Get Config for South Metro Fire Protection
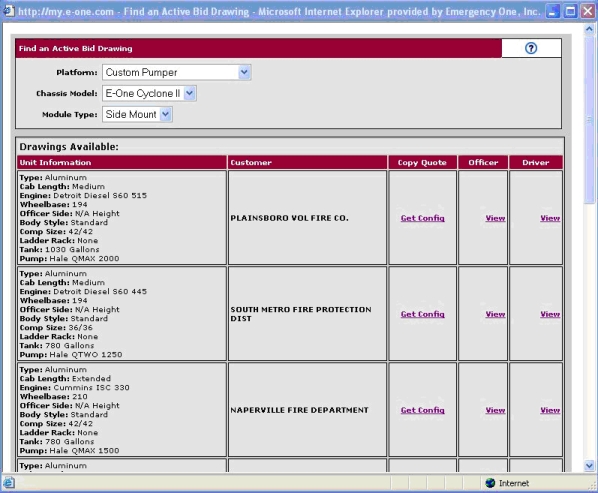This screenshot has width=598, height=493. (423, 314)
